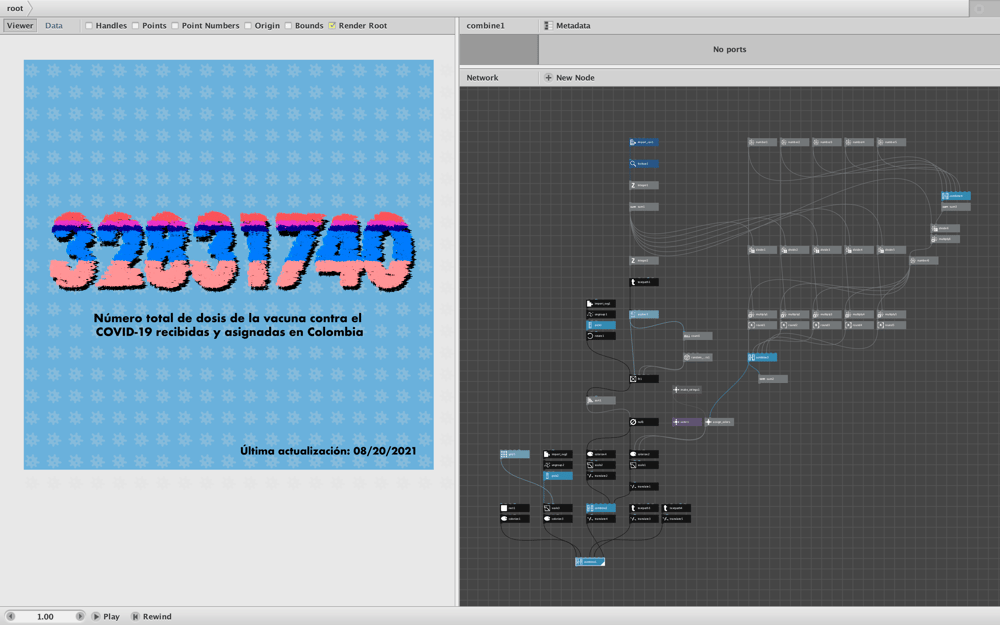
Task: Select the divide6 node
Action: [945, 228]
